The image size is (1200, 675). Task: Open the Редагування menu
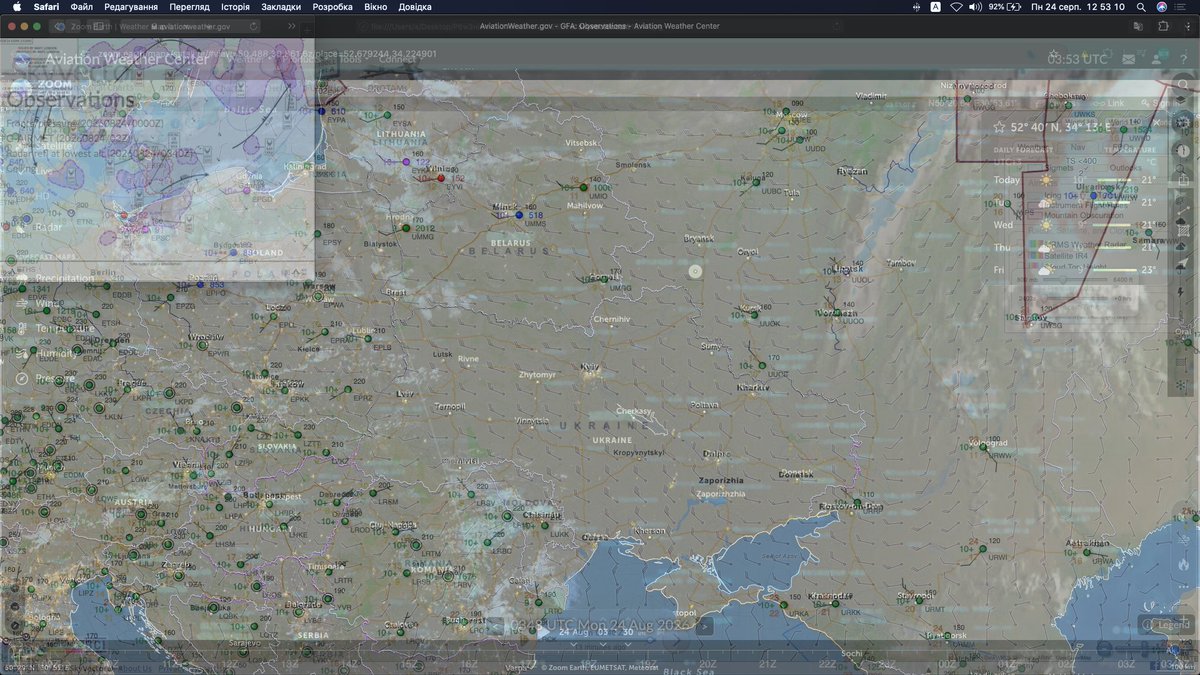tap(131, 6)
